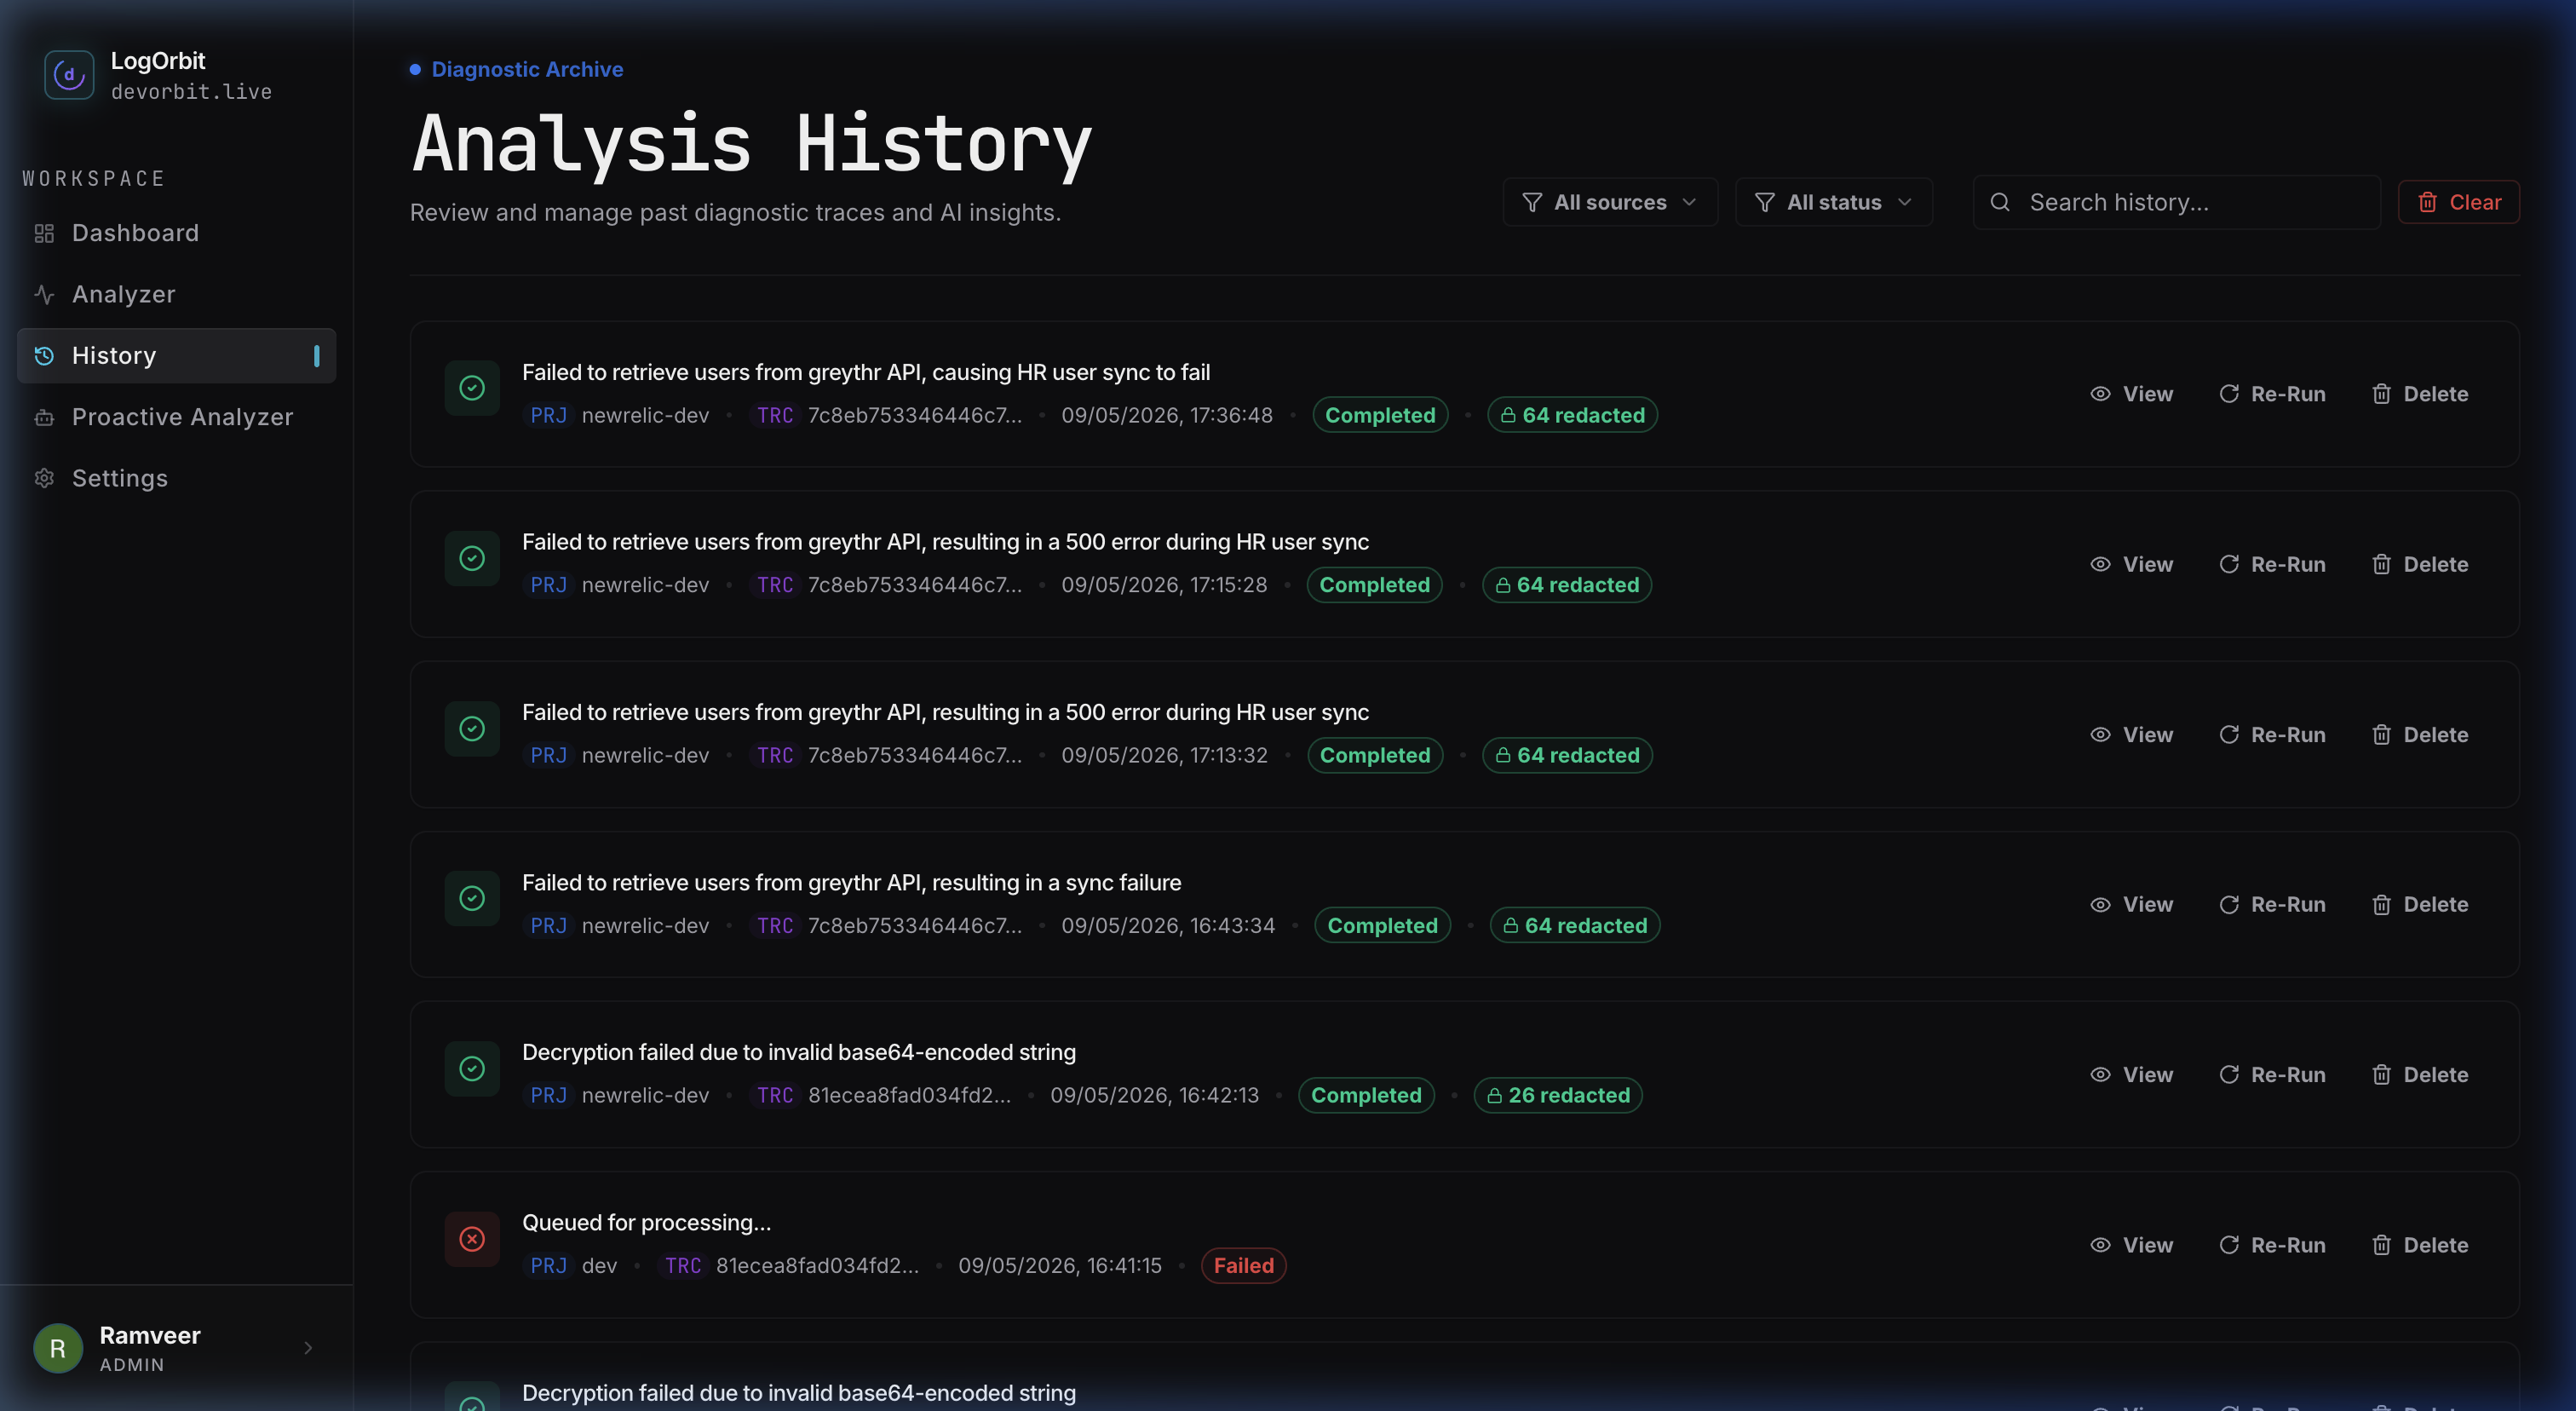Open the Analyzer page
Image resolution: width=2576 pixels, height=1411 pixels.
pos(177,294)
